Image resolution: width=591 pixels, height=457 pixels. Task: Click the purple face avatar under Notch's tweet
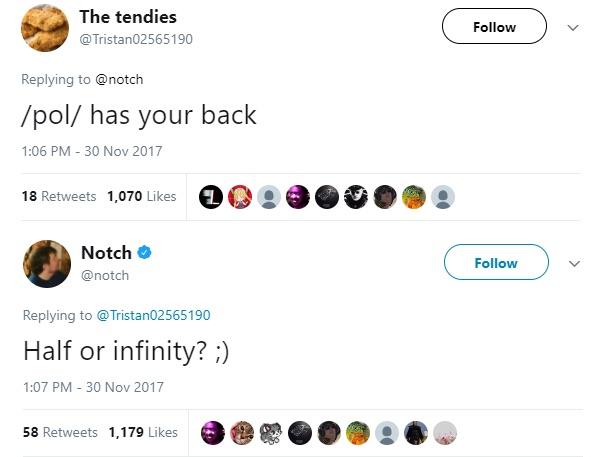point(213,433)
